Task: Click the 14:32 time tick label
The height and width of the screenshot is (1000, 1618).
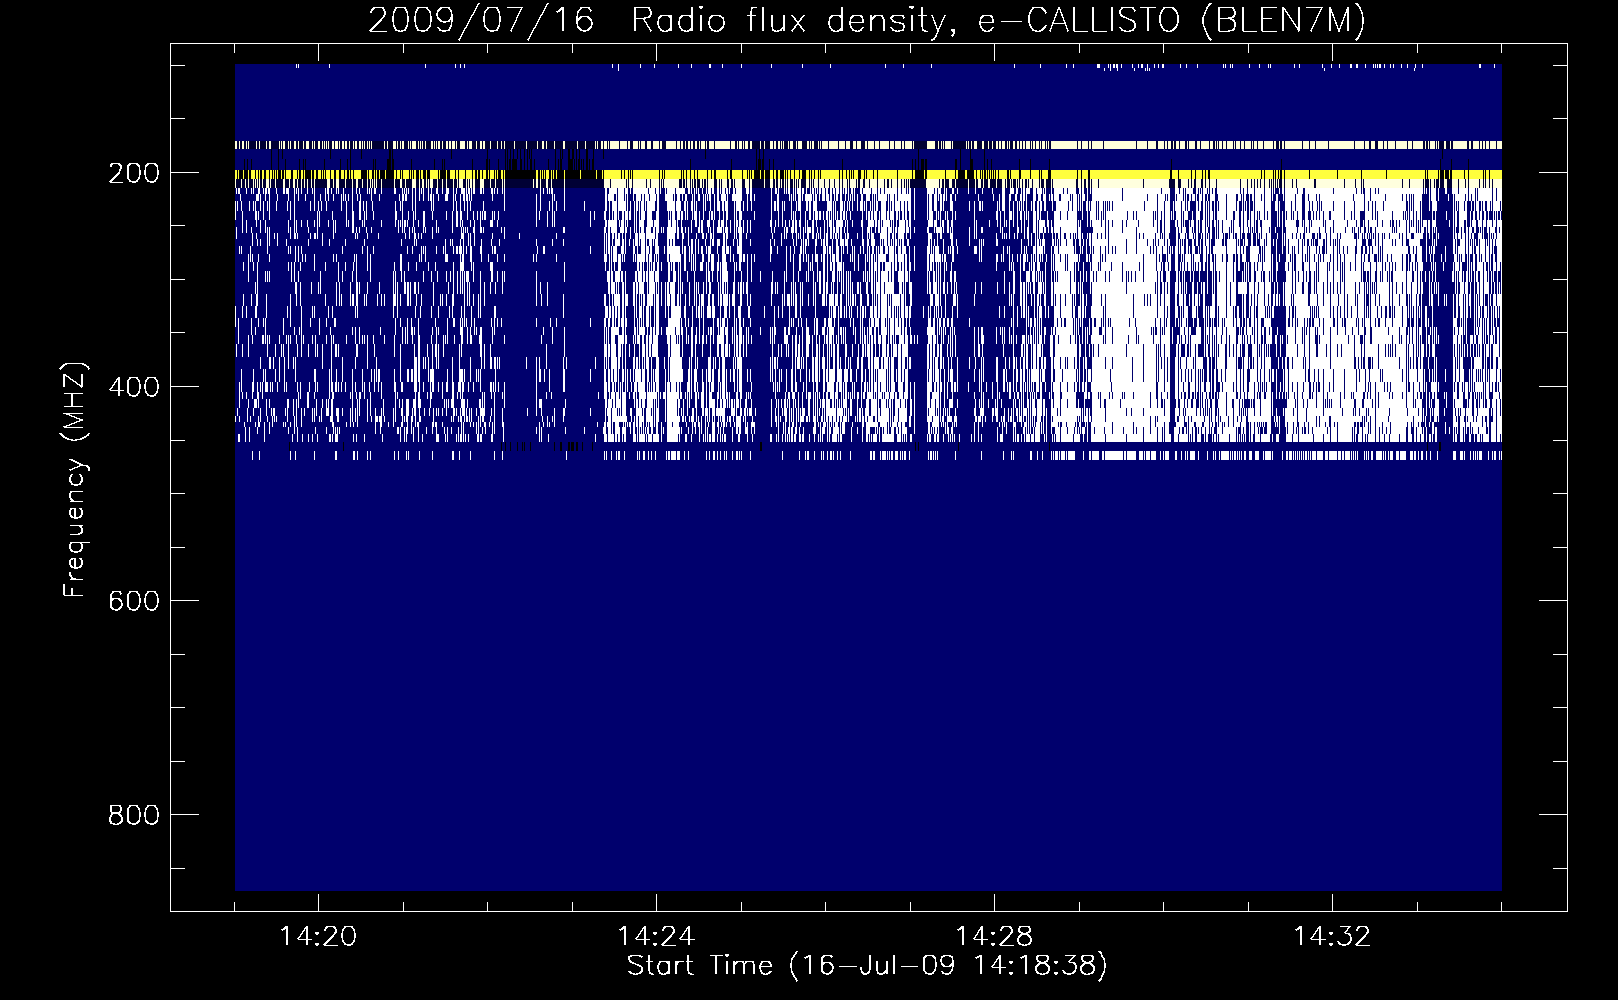Action: click(x=1332, y=937)
